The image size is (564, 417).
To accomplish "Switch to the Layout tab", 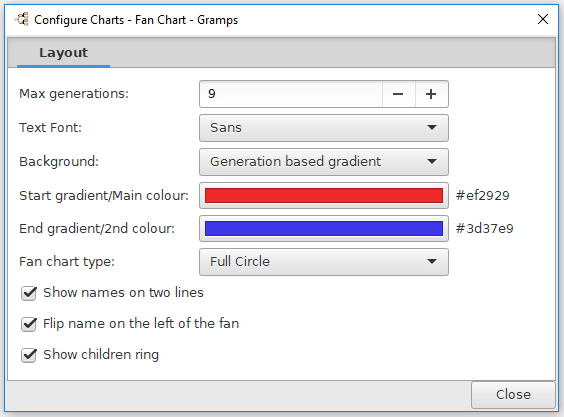I will (x=63, y=53).
